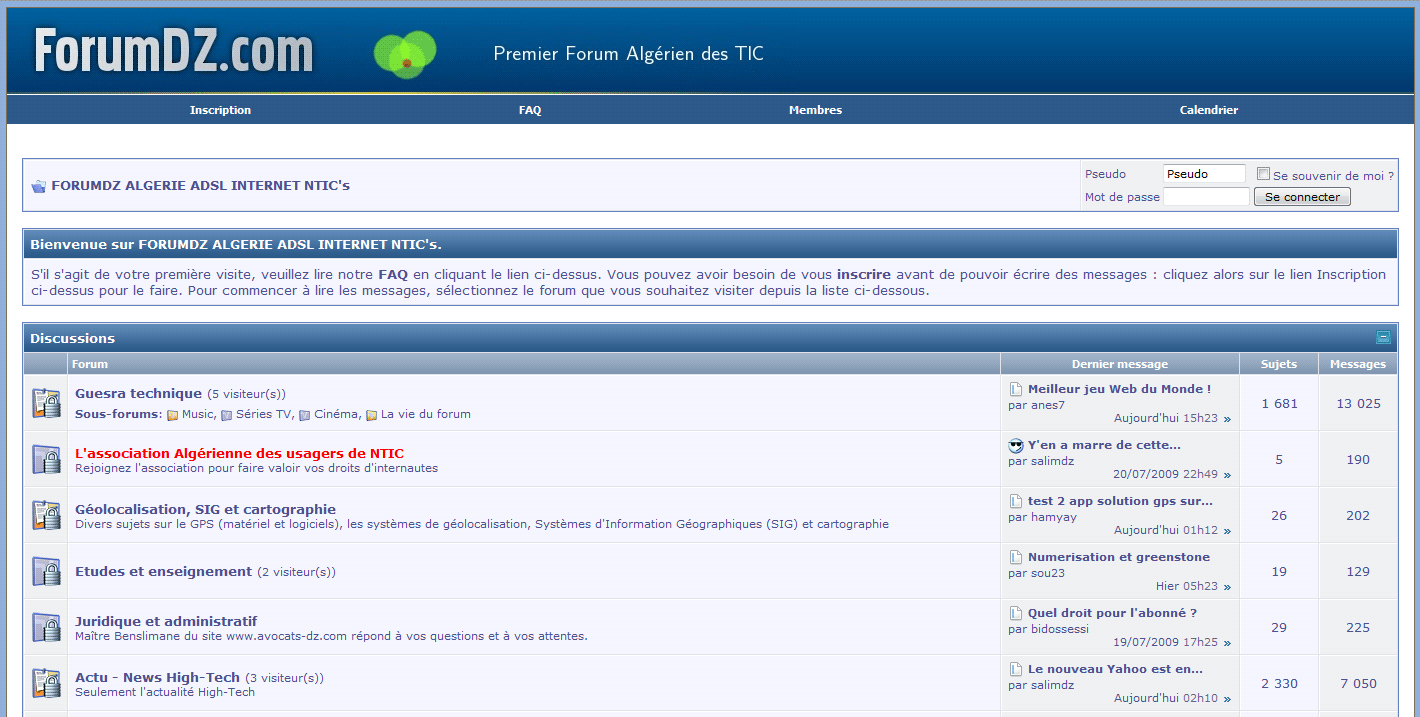Click the La vie du forum sub-forum icon

371,415
